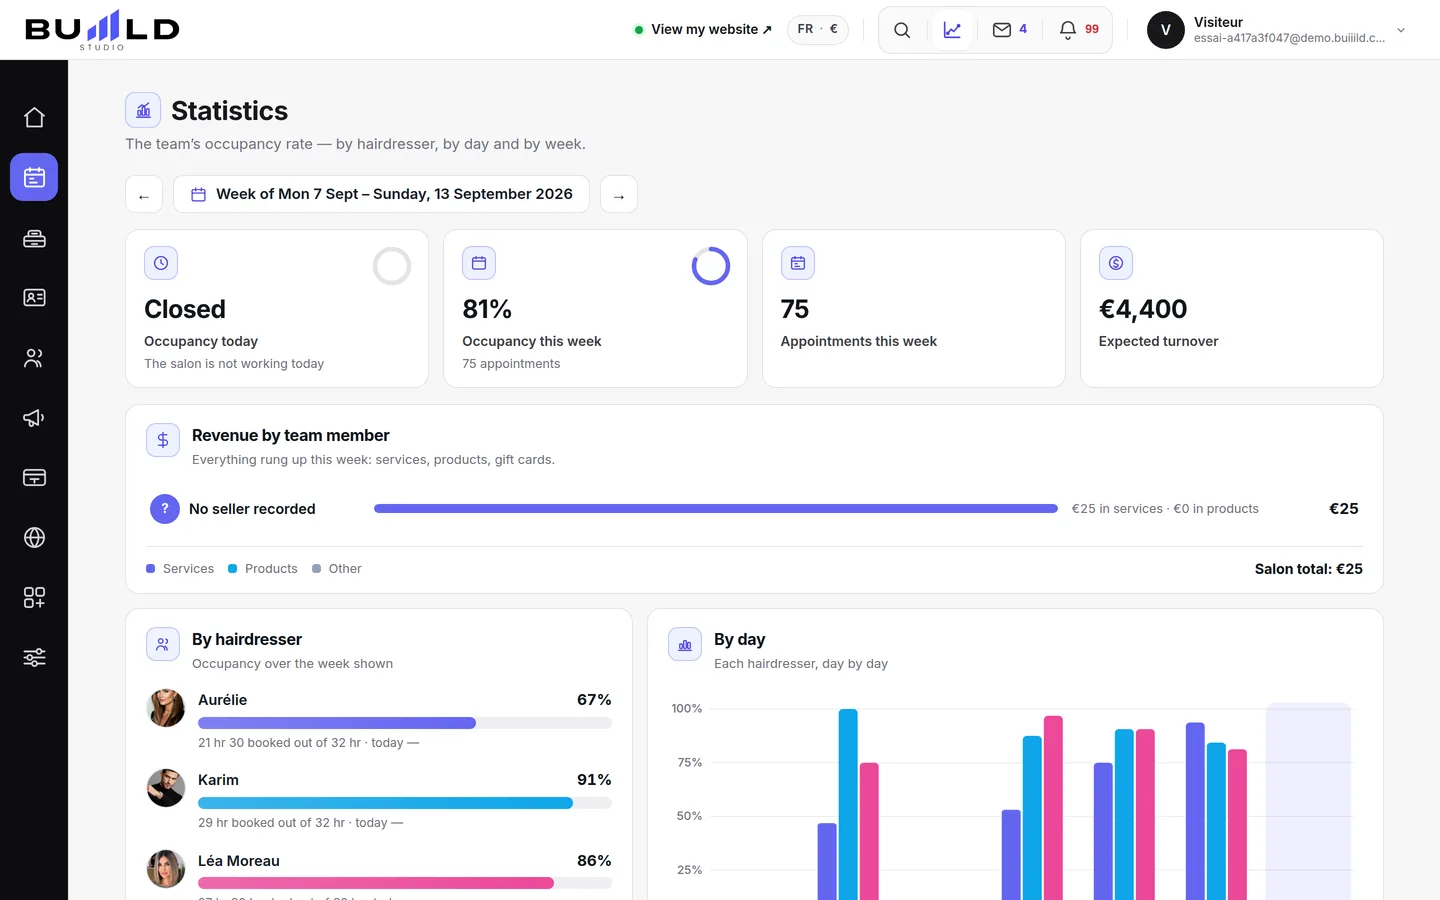The image size is (1440, 900).
Task: Open the notifications bell showing 99
Action: tap(1079, 30)
